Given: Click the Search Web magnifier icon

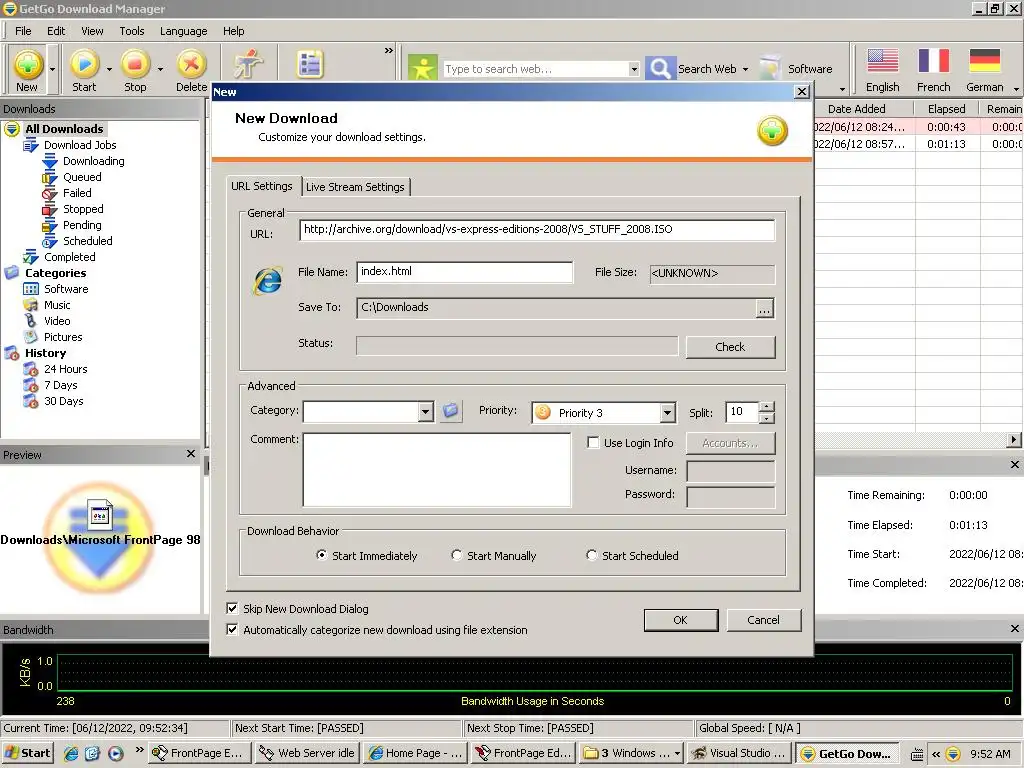Looking at the screenshot, I should point(660,68).
